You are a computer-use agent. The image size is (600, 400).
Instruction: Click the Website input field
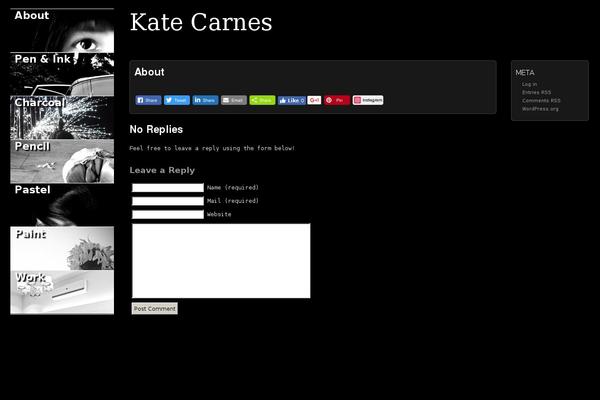click(168, 214)
